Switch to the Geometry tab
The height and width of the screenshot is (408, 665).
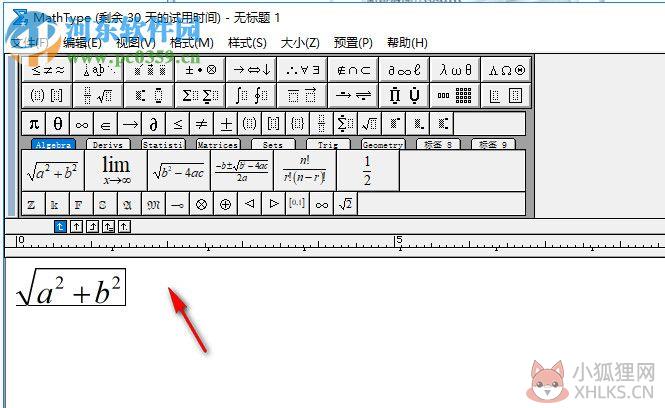click(383, 145)
